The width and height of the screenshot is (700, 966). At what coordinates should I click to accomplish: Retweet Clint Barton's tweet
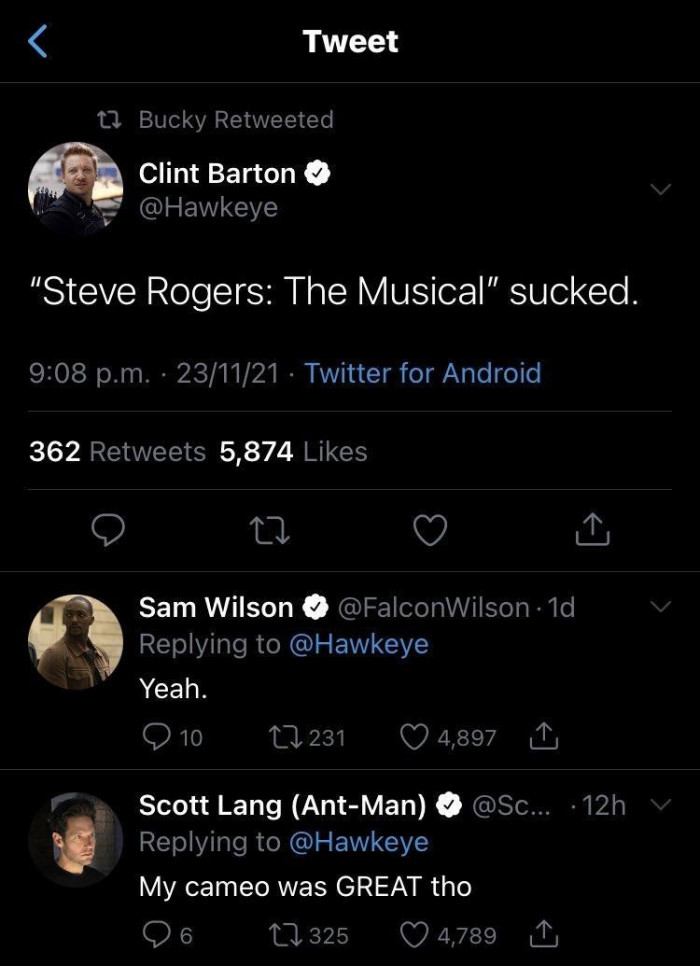point(270,531)
